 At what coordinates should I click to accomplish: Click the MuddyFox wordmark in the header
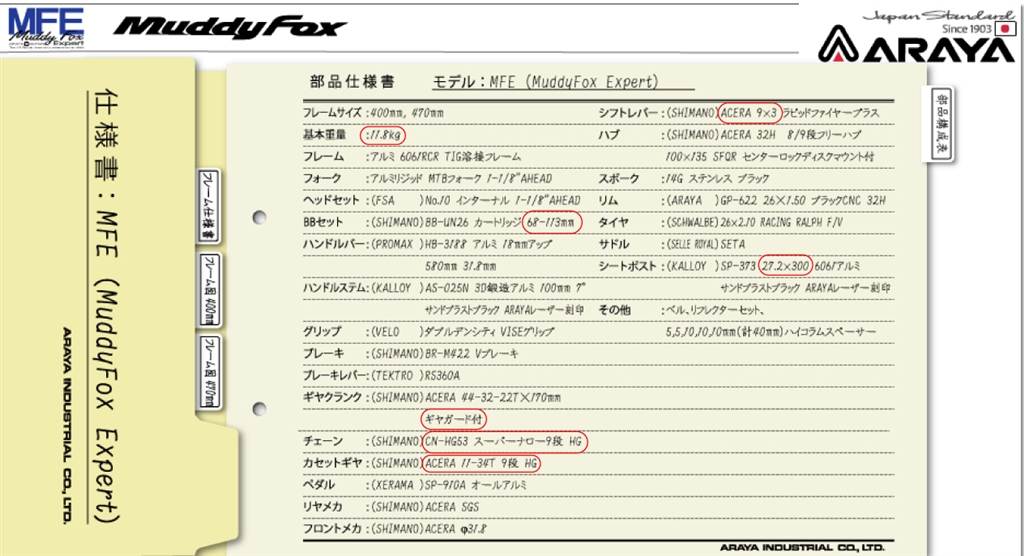[229, 27]
